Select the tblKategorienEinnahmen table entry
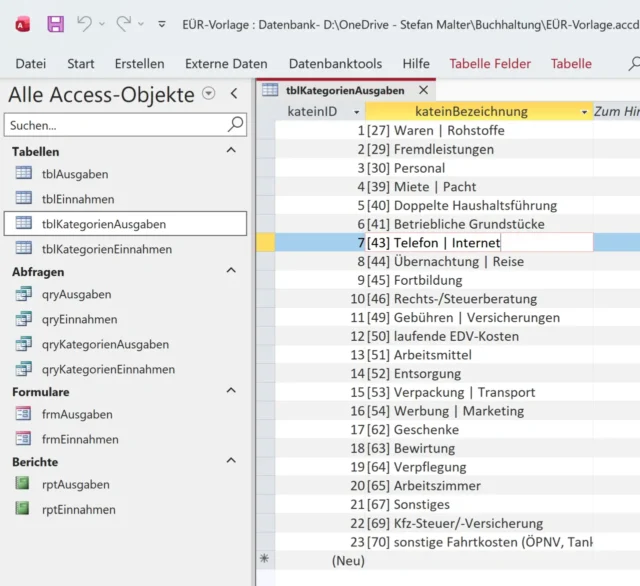This screenshot has width=640, height=586. [106, 249]
